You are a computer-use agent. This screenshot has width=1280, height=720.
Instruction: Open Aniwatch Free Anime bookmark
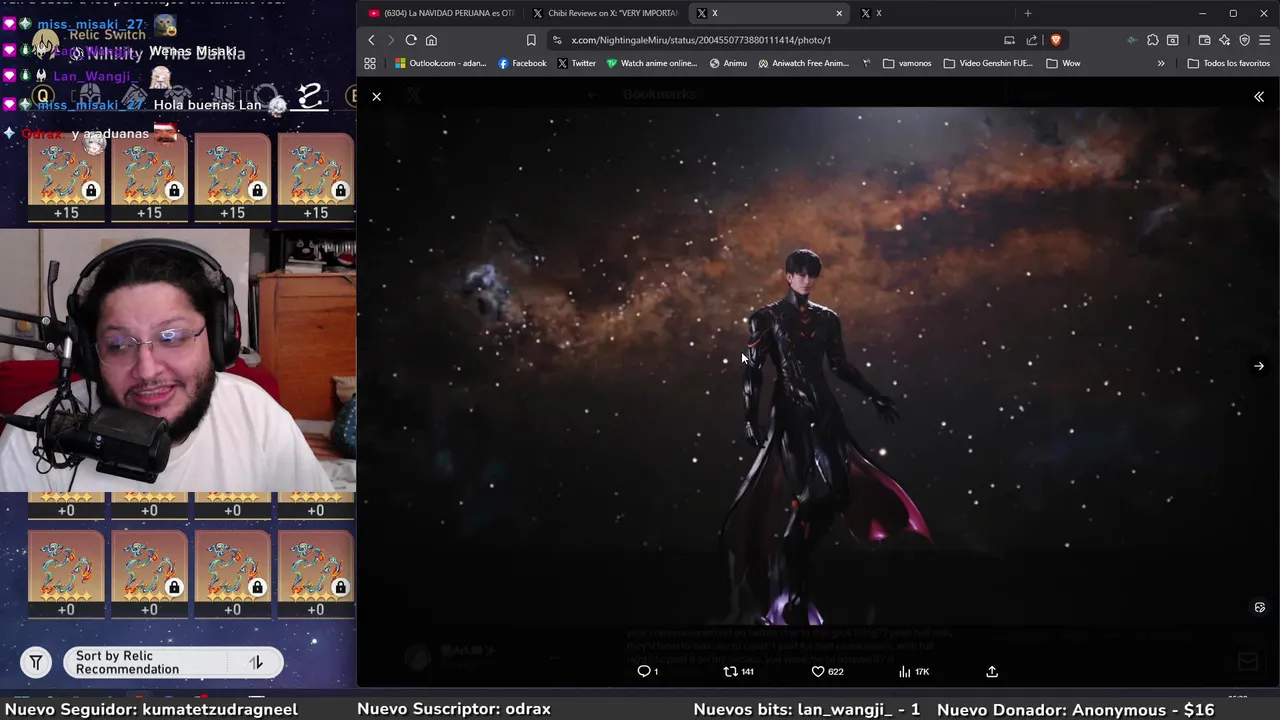pos(803,63)
